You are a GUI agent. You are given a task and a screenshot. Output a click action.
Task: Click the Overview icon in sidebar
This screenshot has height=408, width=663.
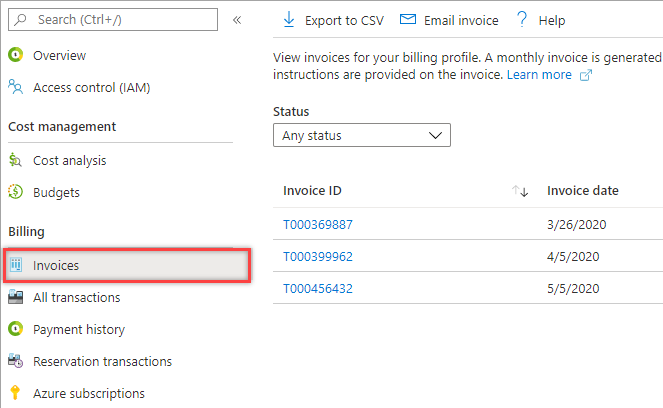(15, 55)
